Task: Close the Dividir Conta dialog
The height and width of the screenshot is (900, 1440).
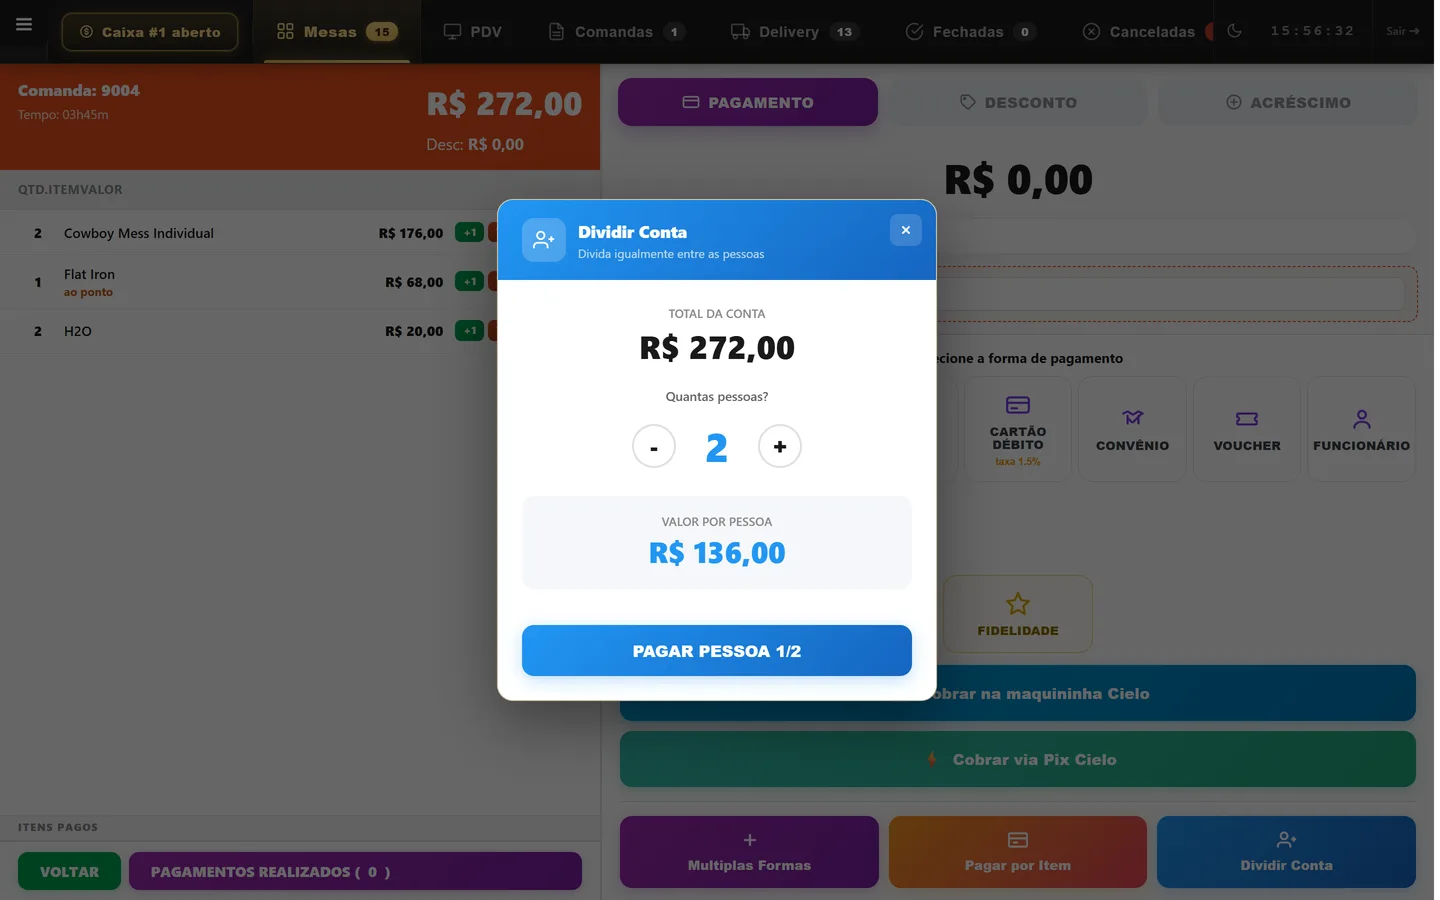Action: tap(905, 230)
